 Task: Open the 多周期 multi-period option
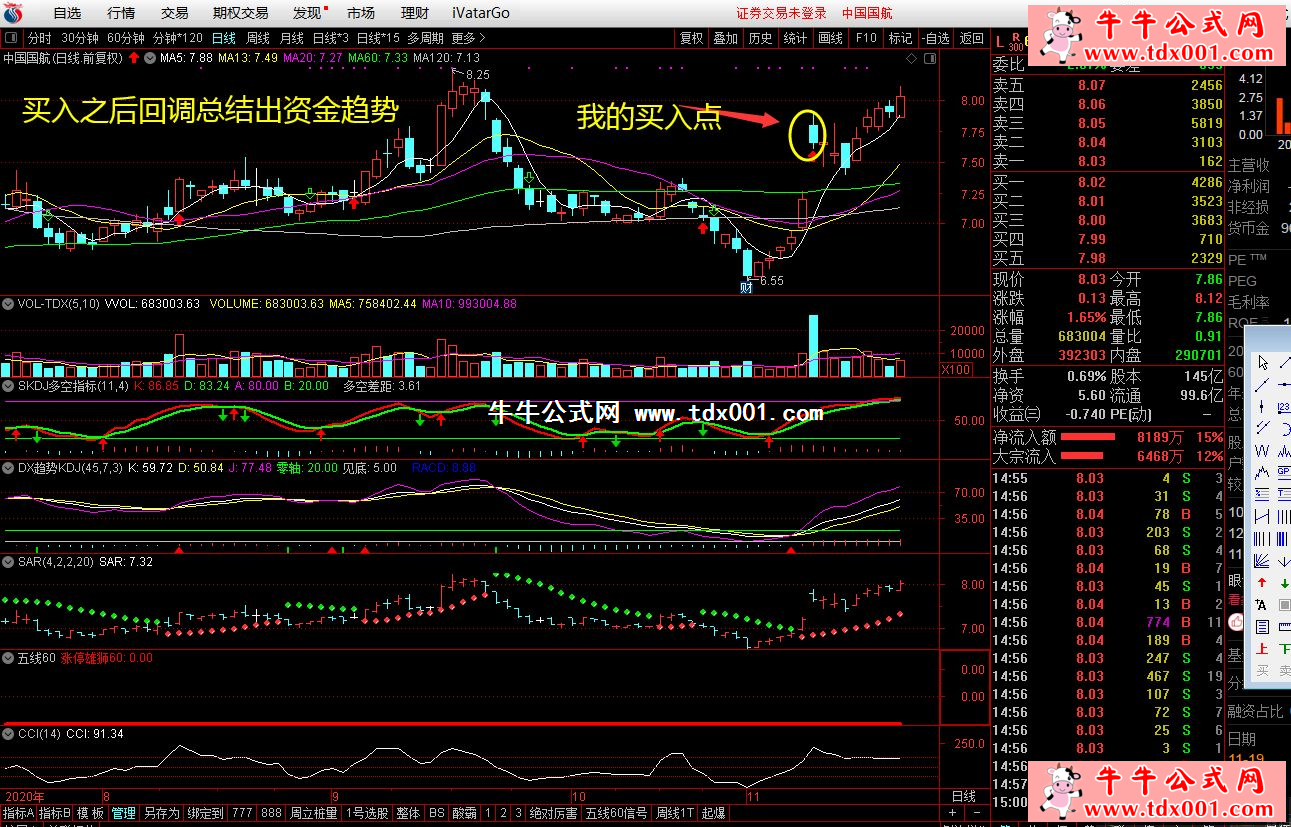[x=425, y=38]
